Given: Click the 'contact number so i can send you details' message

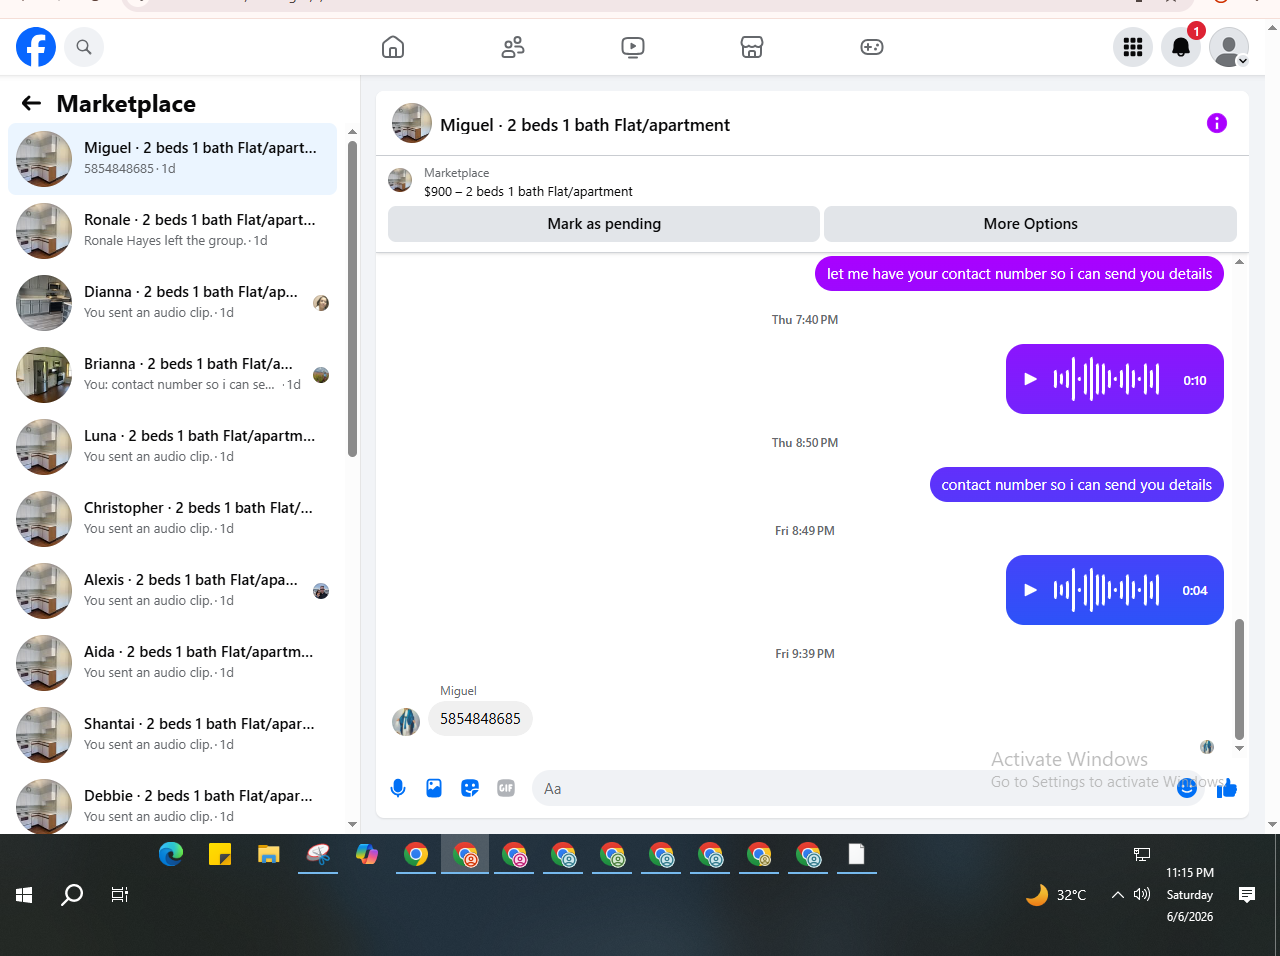Looking at the screenshot, I should tap(1076, 485).
